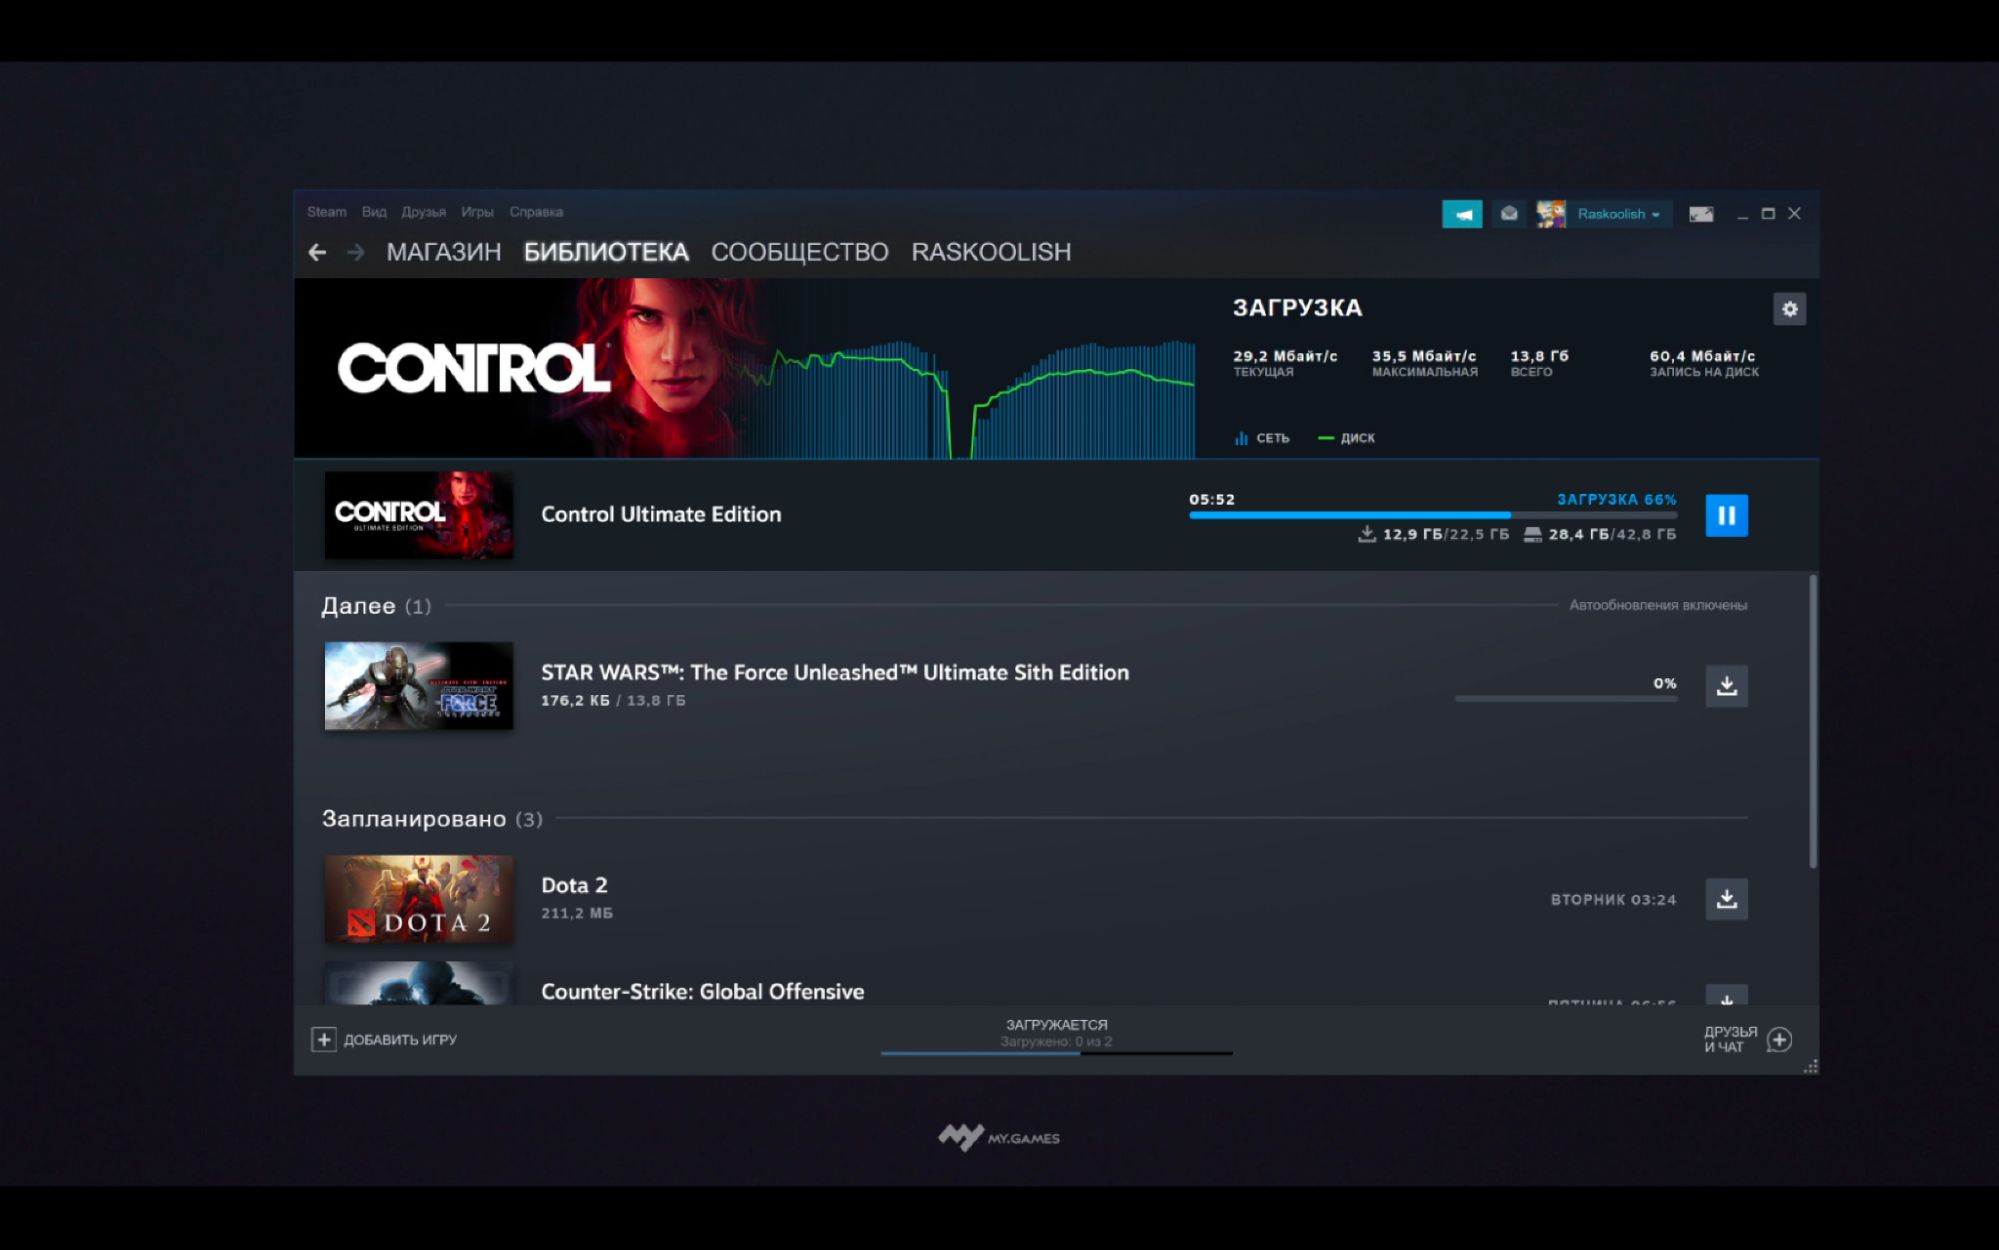Click ДОБАВИТЬ ИГРУ button

[x=389, y=1038]
